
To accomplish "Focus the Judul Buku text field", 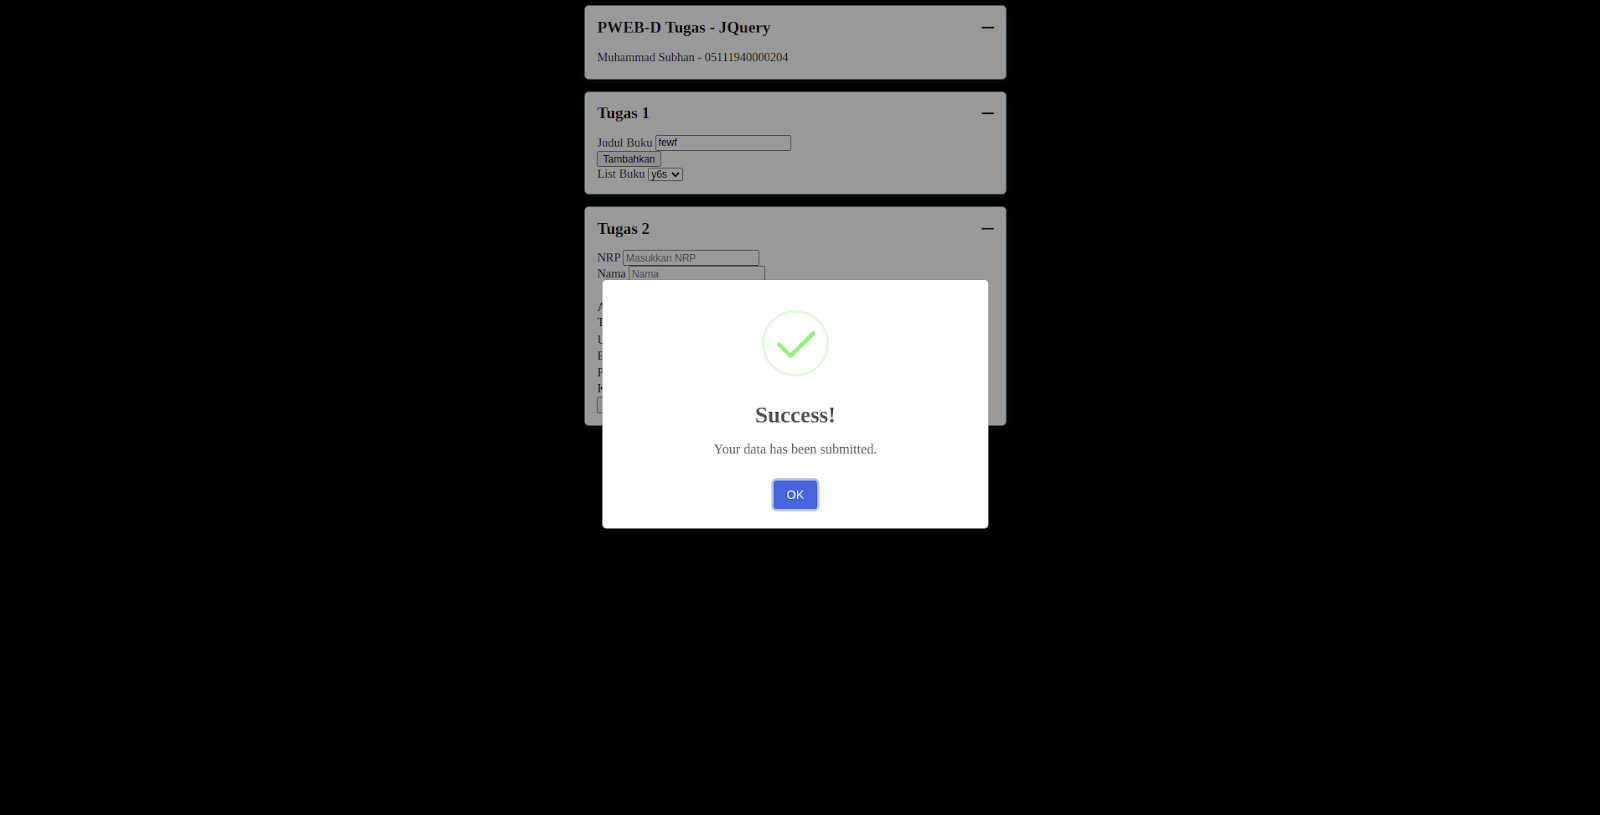I will [723, 143].
